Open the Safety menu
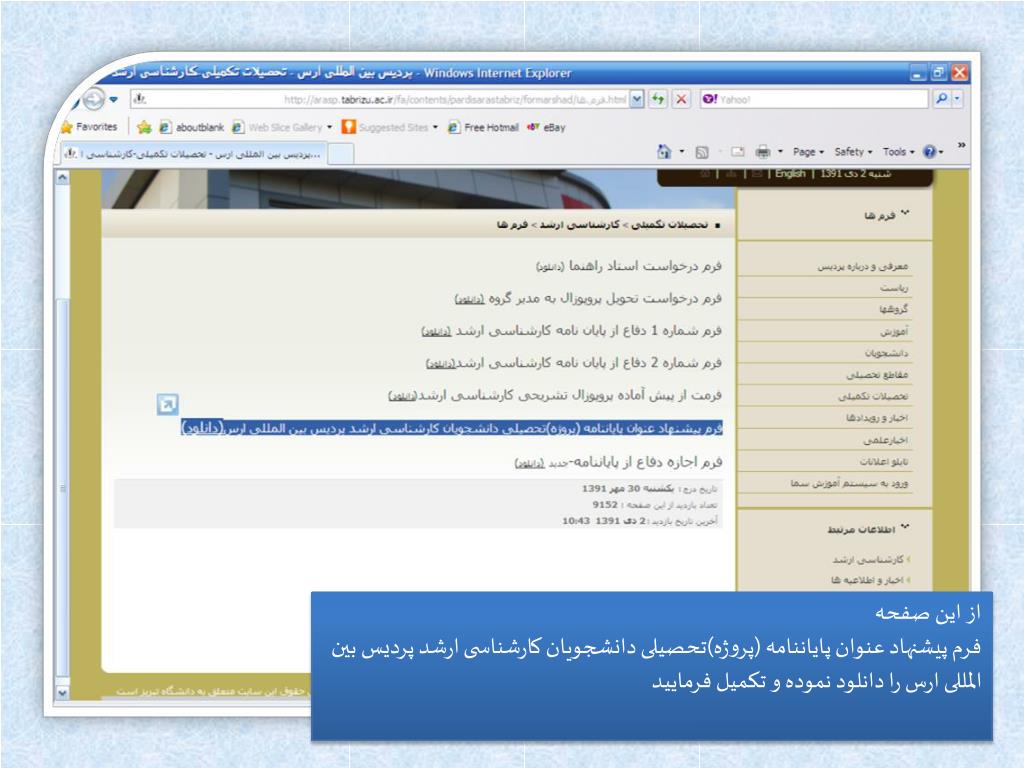The image size is (1024, 768). (854, 152)
